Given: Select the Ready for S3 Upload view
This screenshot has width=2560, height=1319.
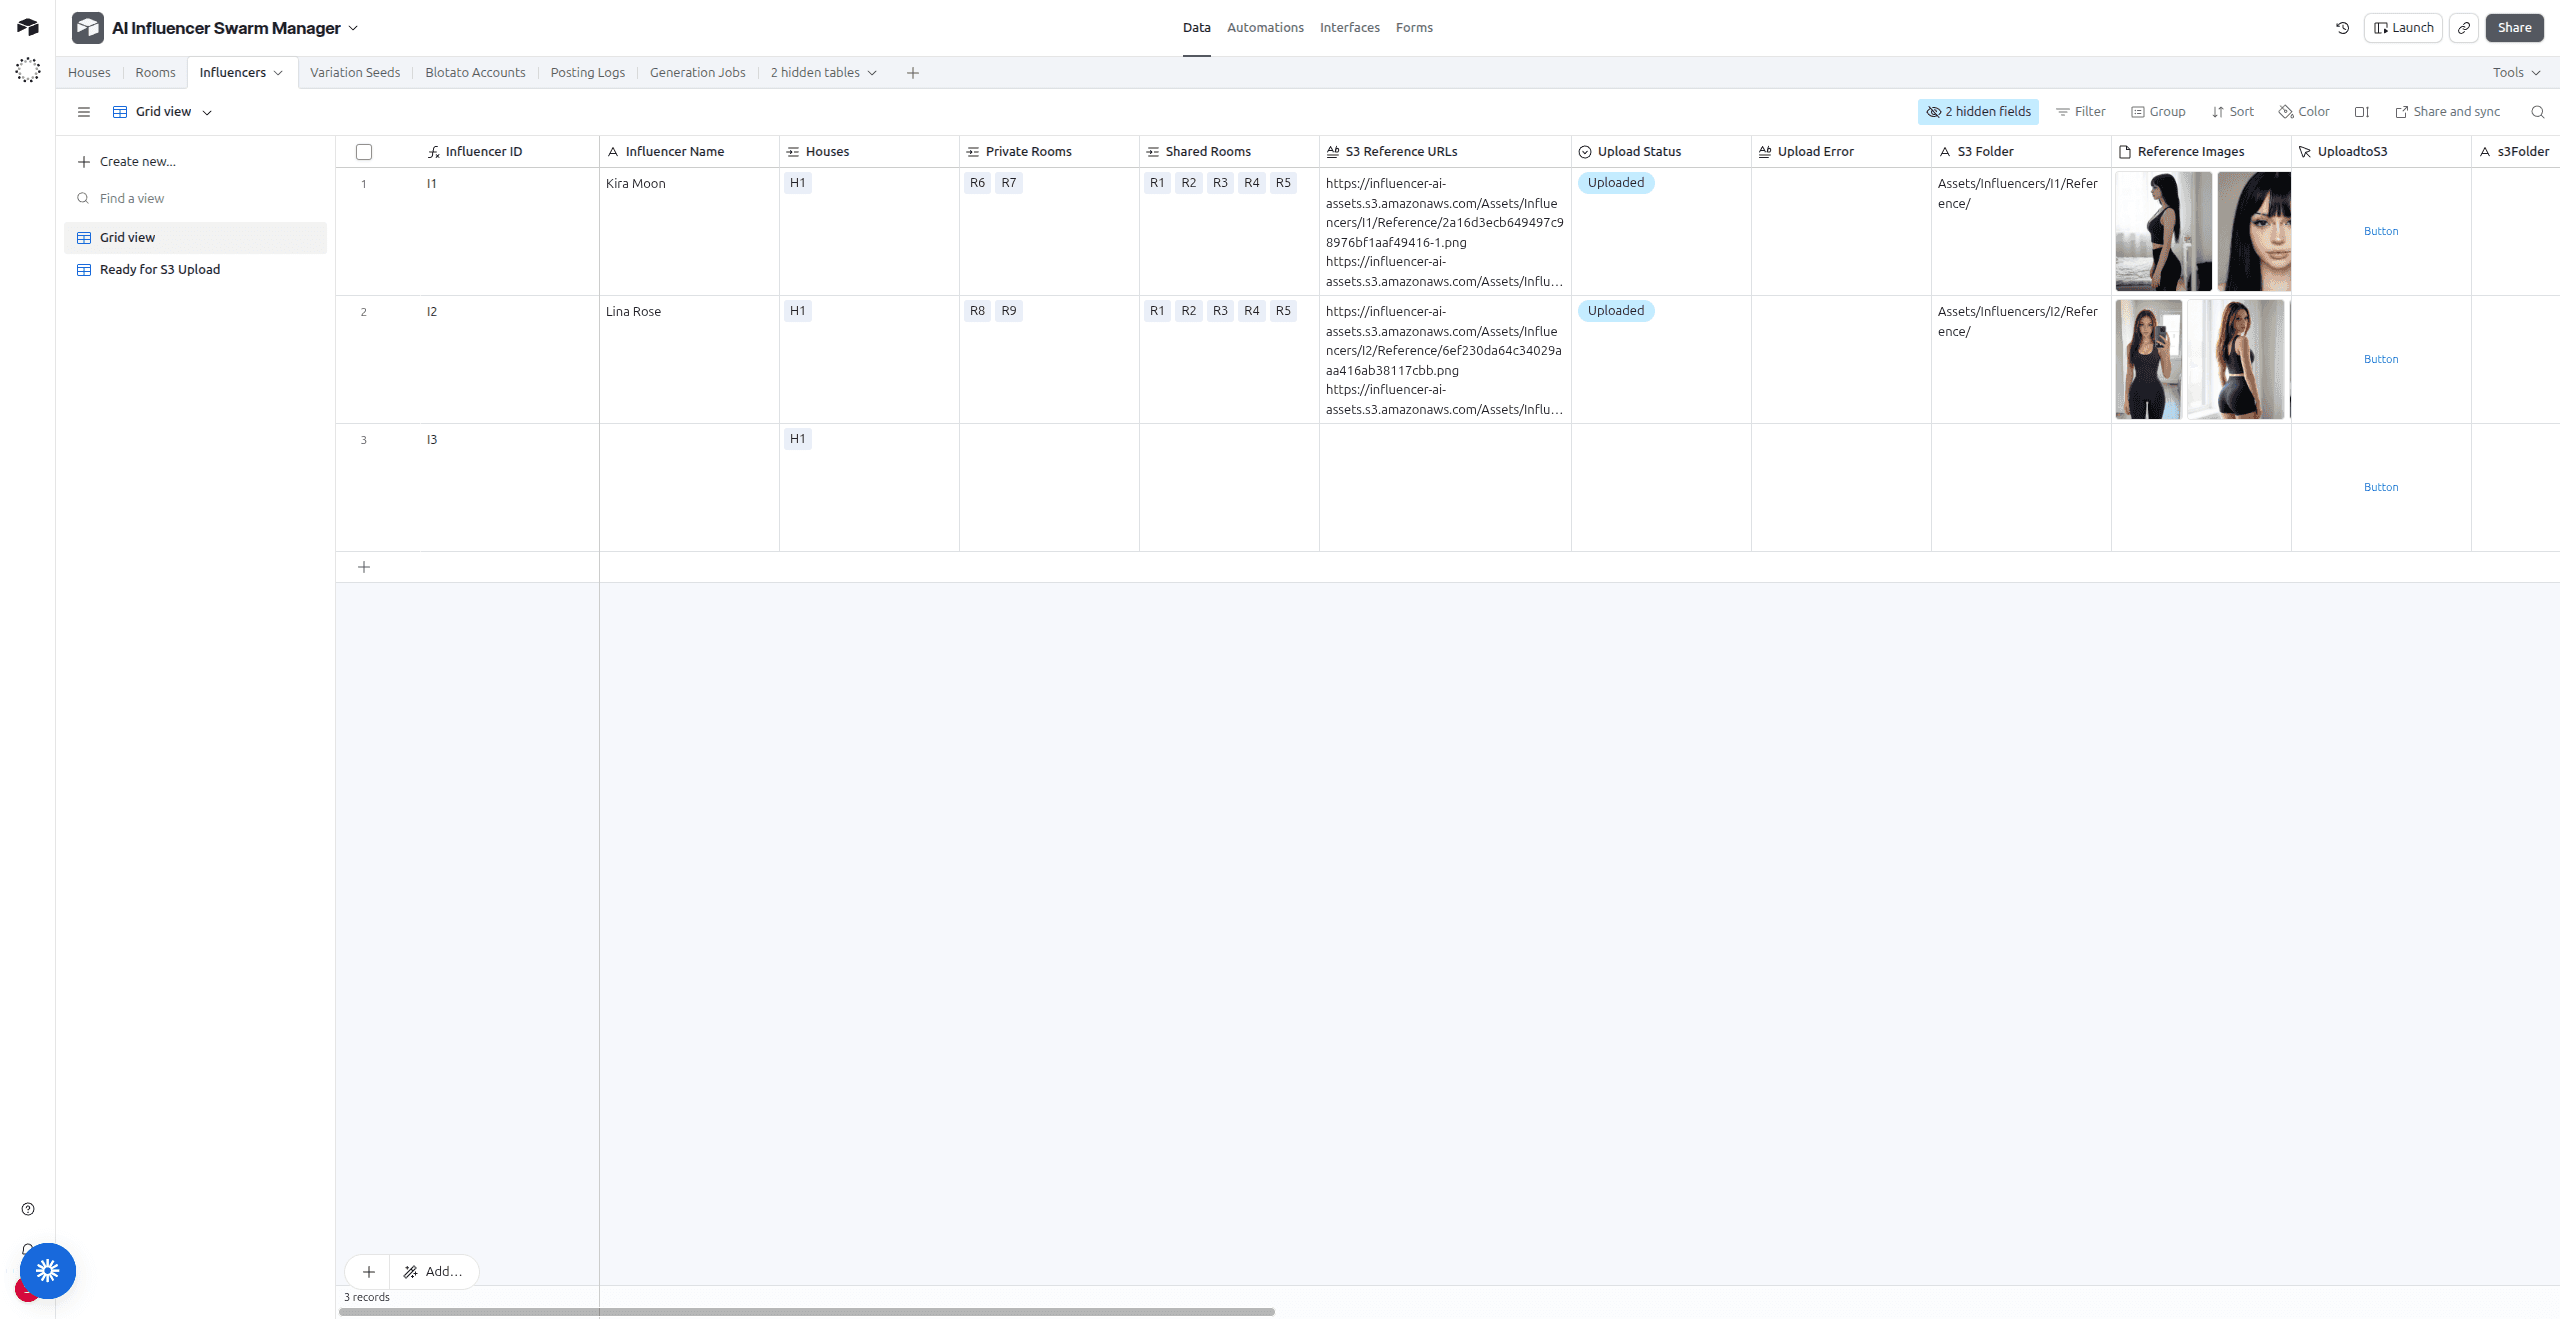Looking at the screenshot, I should pos(195,270).
